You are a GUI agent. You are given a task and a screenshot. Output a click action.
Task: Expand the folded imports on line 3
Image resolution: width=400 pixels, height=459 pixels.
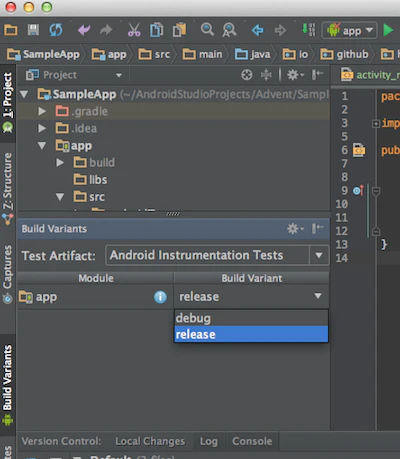pyautogui.click(x=376, y=123)
